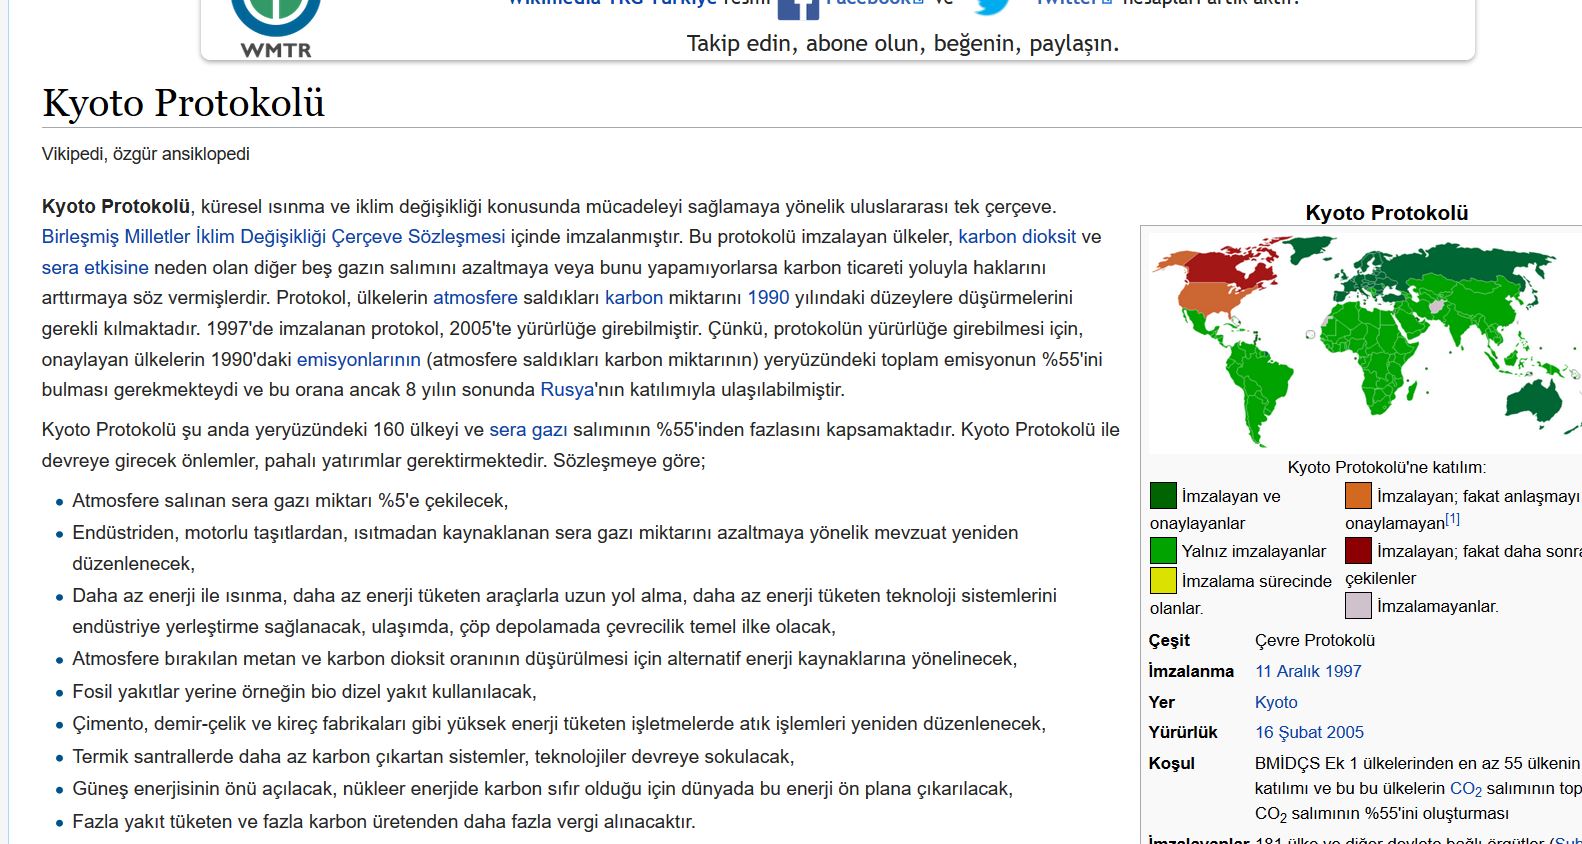Click the 'Yürürlük' infobox label
Image resolution: width=1582 pixels, height=844 pixels.
click(1183, 732)
